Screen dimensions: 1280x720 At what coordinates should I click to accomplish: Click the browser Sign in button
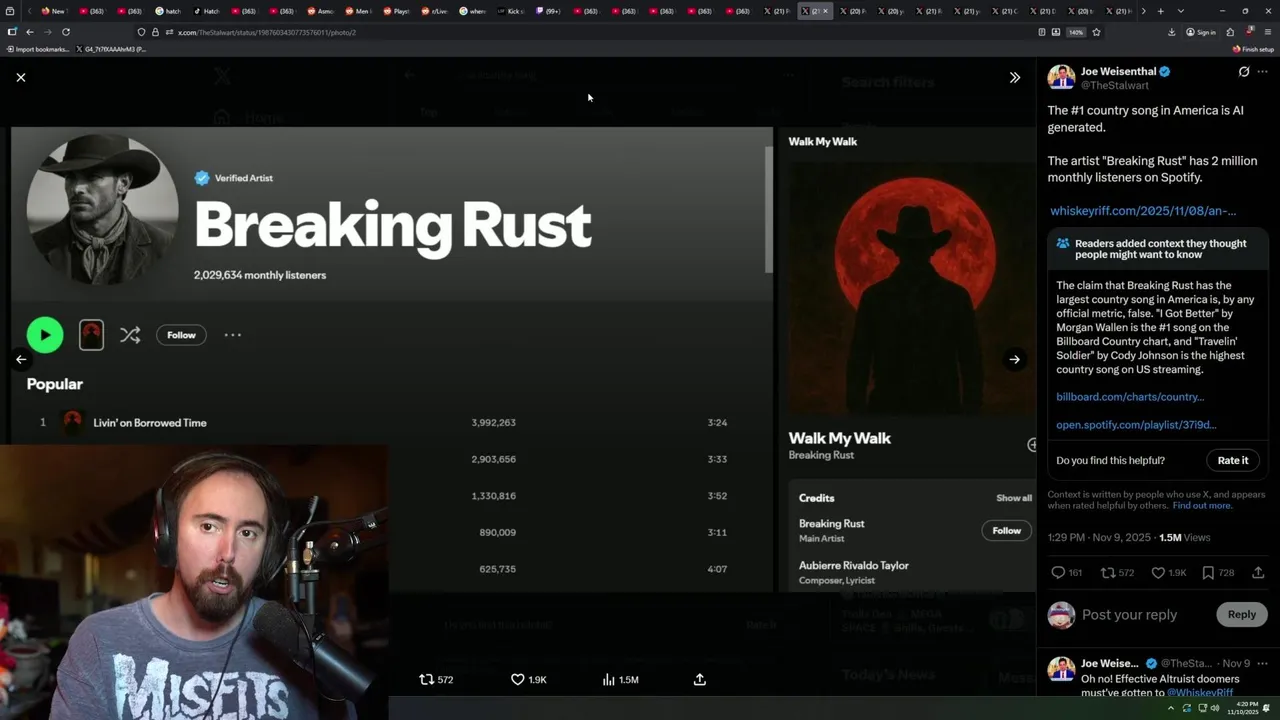[1201, 32]
